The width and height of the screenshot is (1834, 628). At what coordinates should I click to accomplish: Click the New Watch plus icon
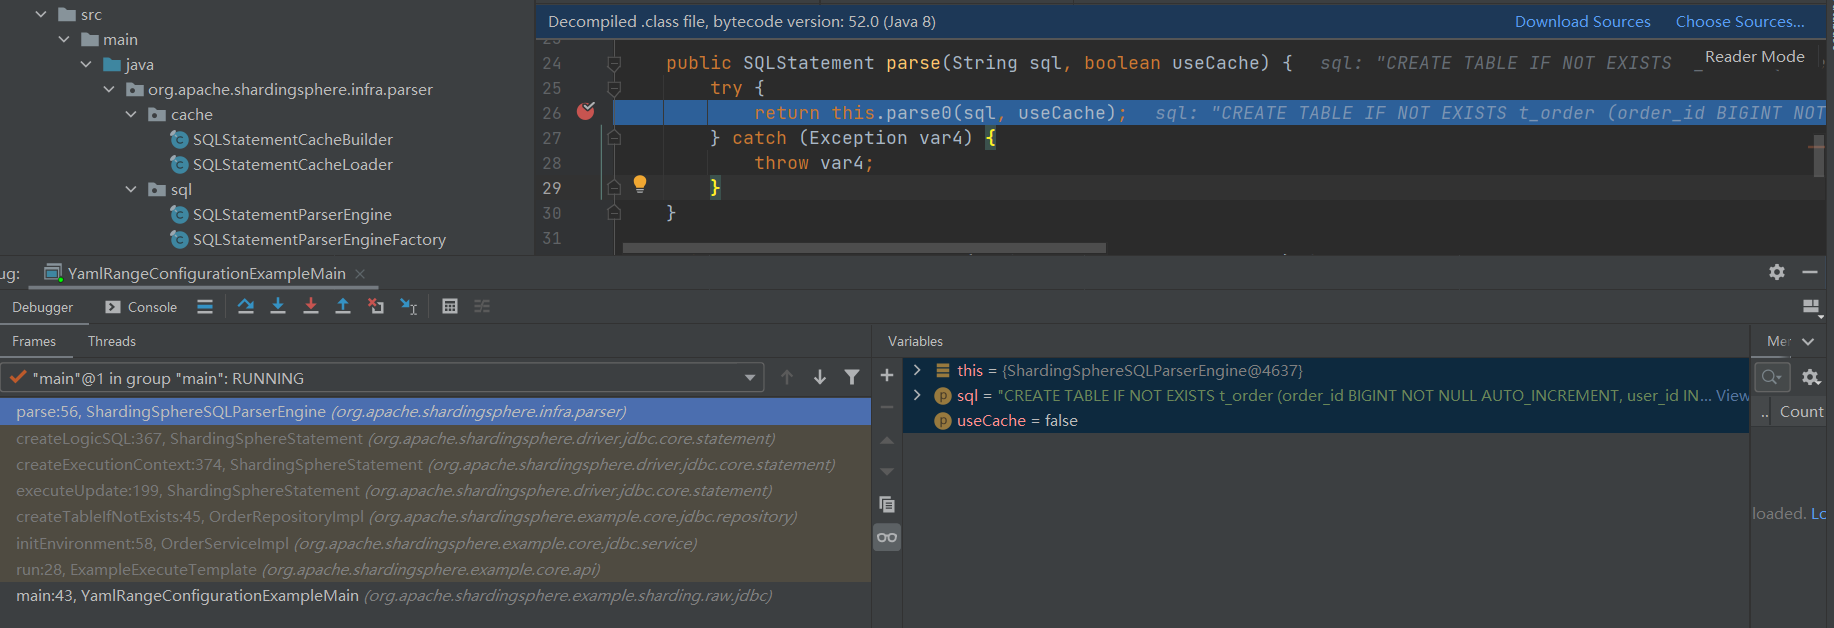pos(887,376)
